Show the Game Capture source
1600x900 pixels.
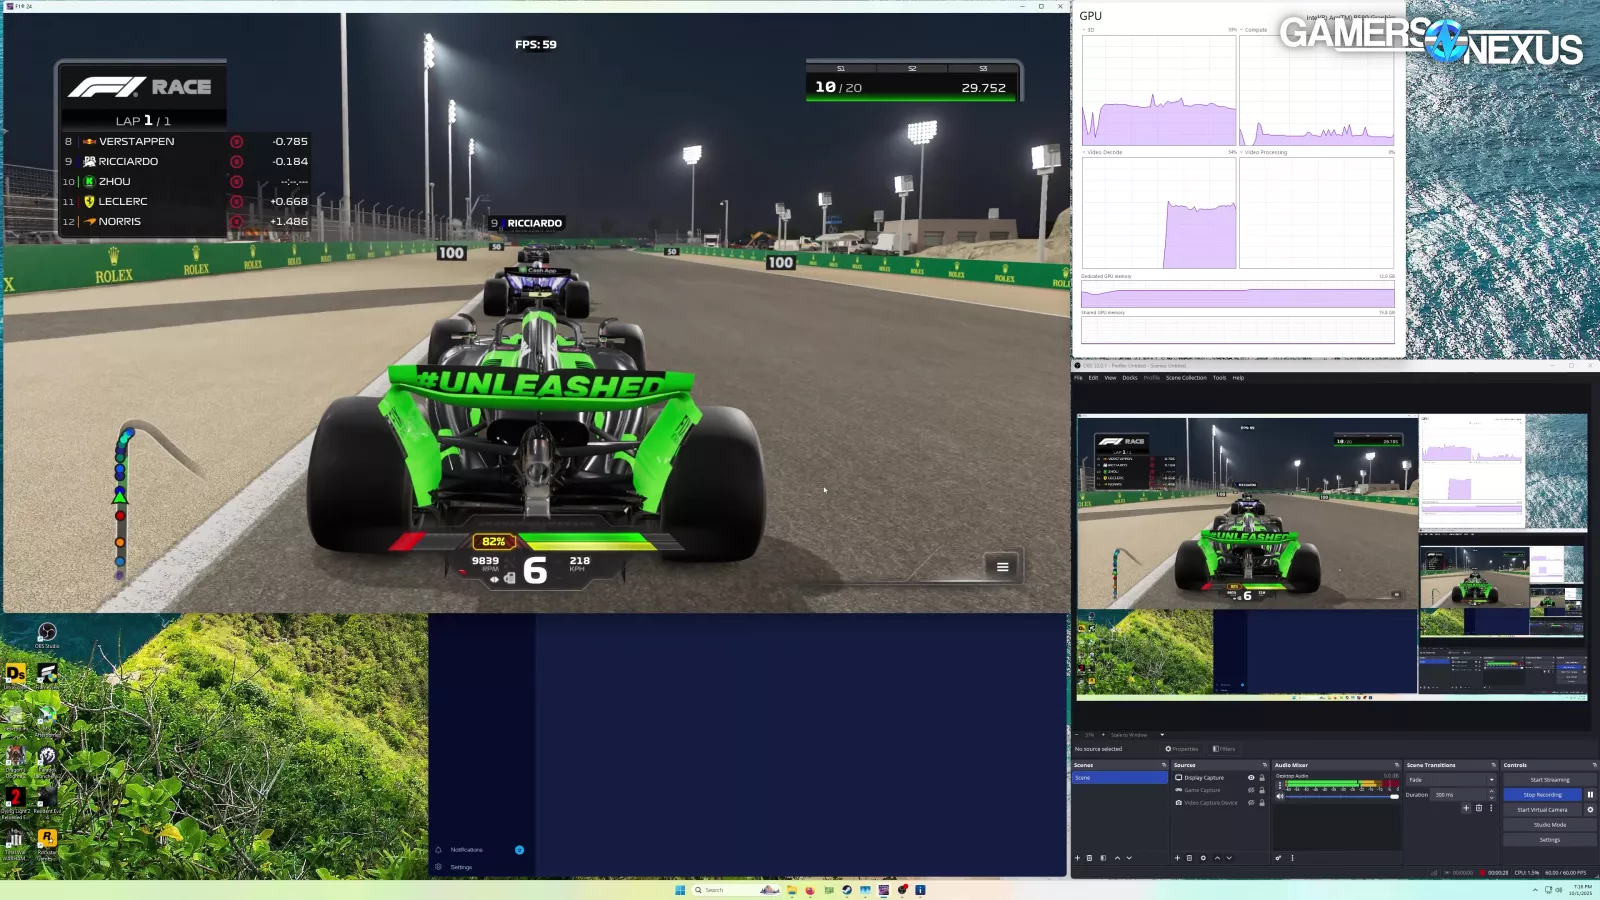(x=1250, y=790)
